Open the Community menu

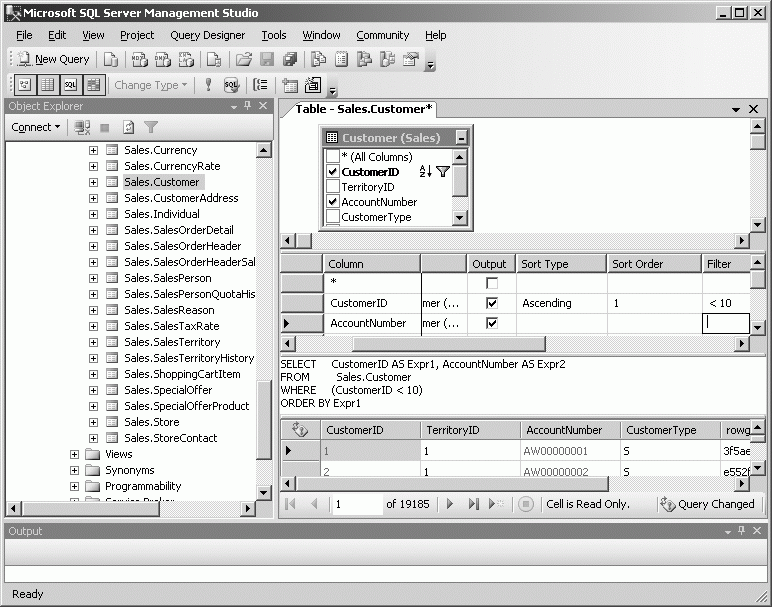(383, 35)
